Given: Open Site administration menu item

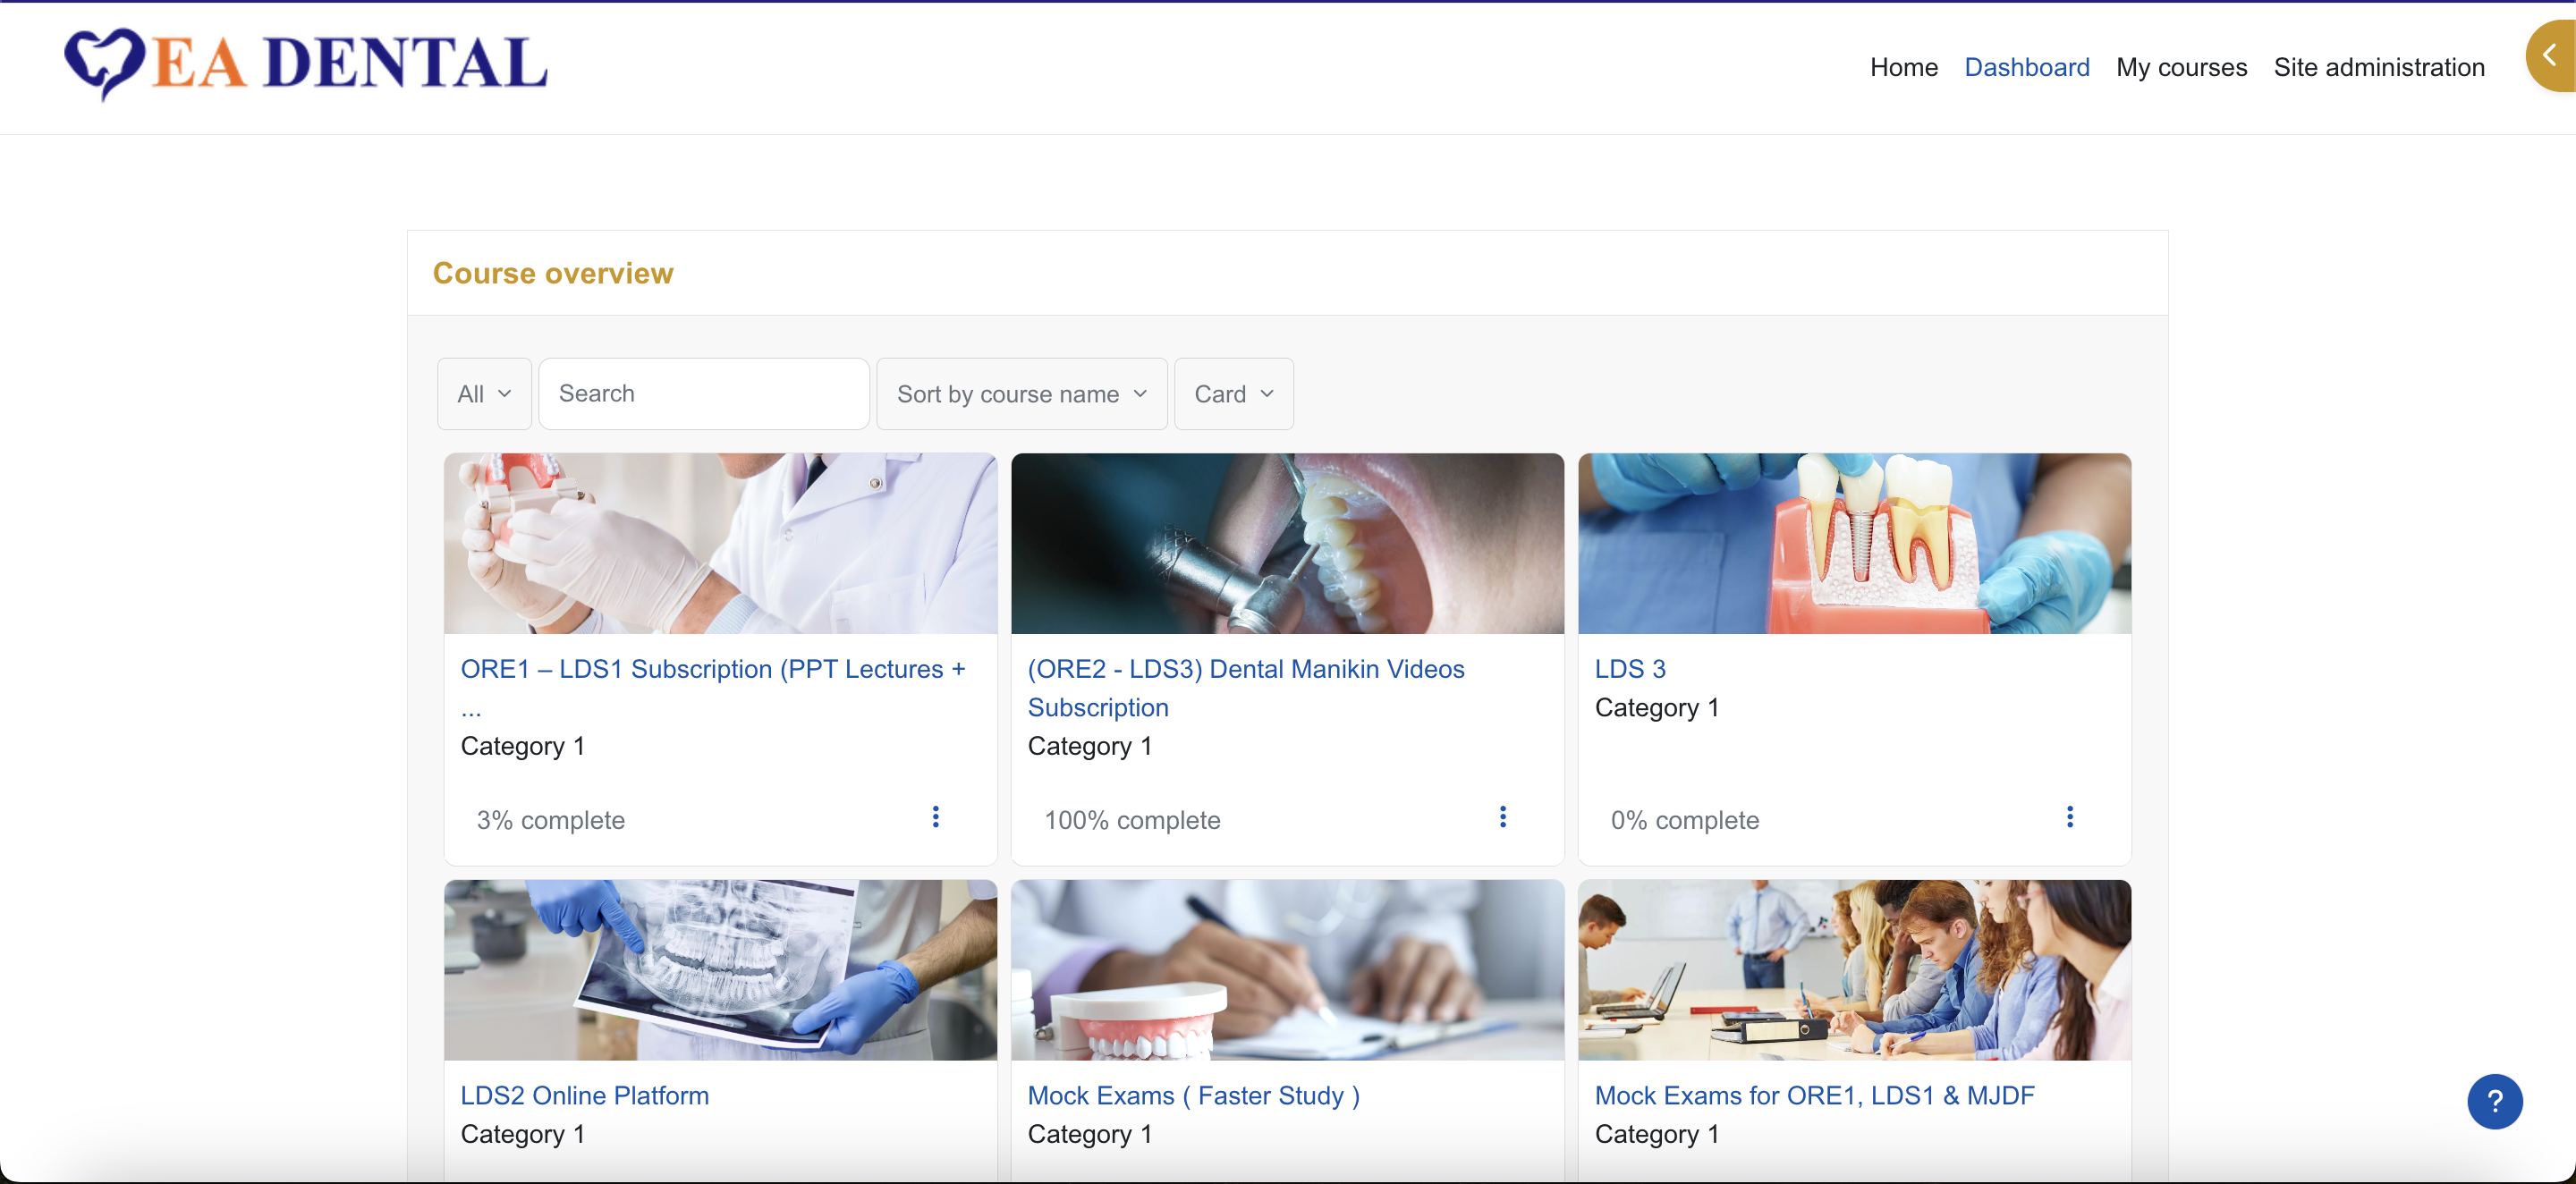Looking at the screenshot, I should [x=2378, y=67].
